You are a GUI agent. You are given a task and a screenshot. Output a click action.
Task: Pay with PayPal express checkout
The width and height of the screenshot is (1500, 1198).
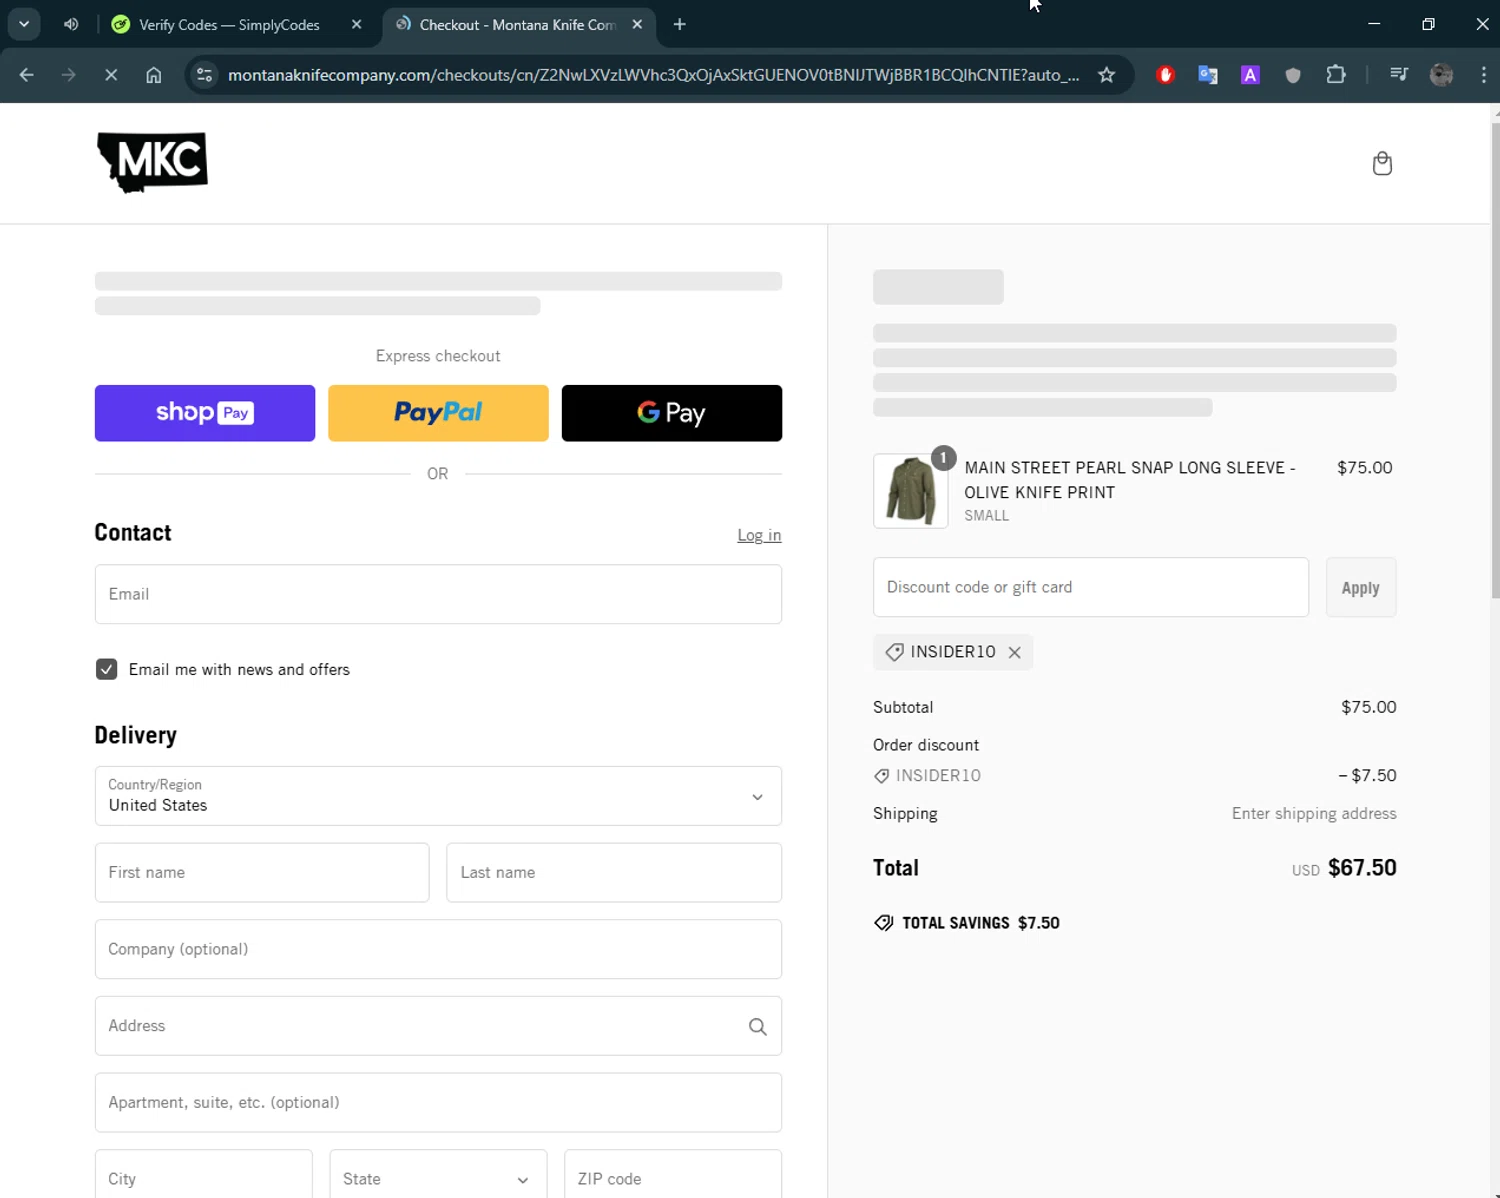point(438,413)
